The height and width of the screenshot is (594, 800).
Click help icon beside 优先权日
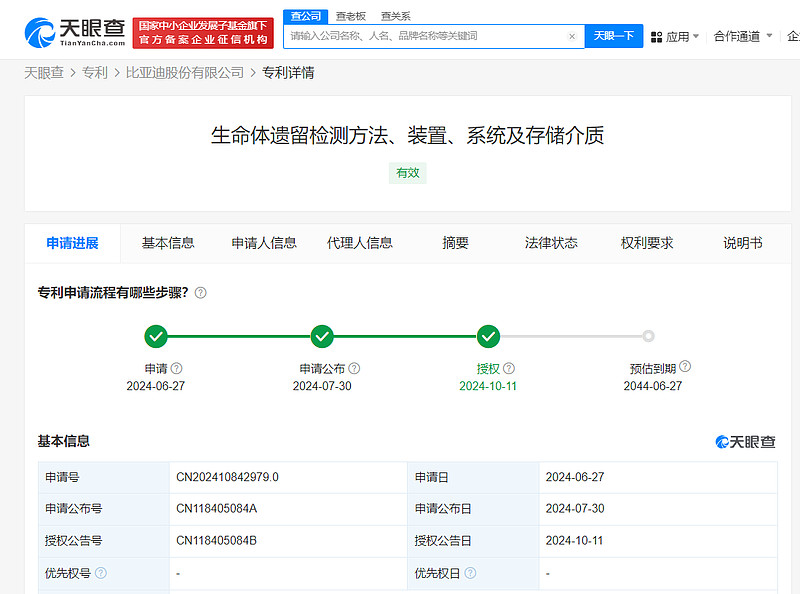pos(470,573)
